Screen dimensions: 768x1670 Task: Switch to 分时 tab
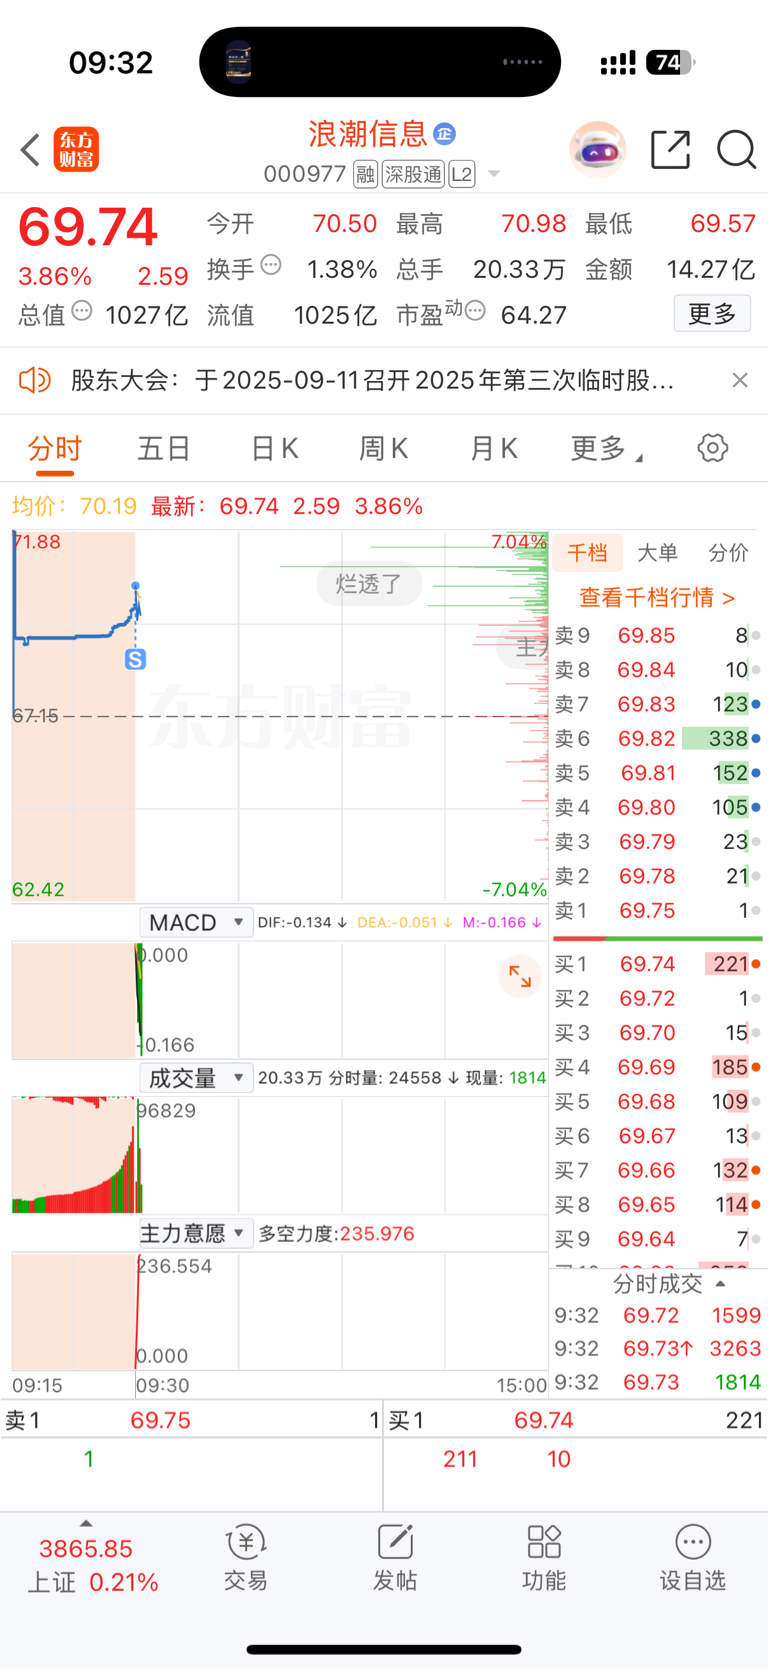coord(55,449)
